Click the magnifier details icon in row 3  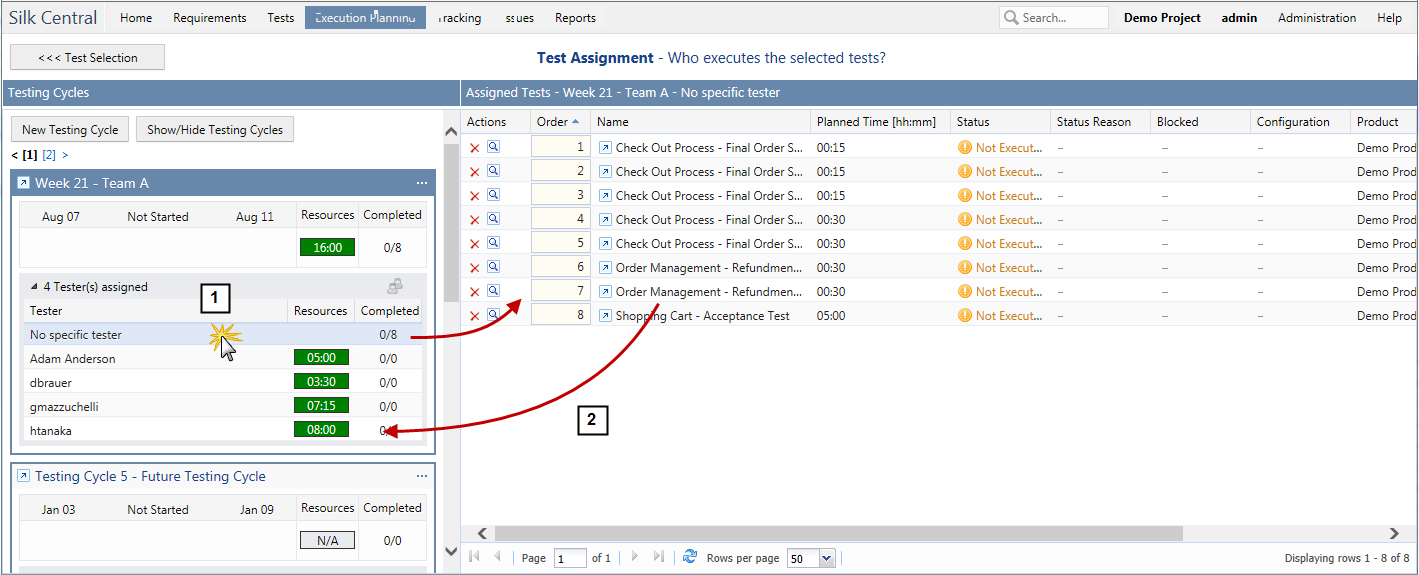tap(493, 195)
